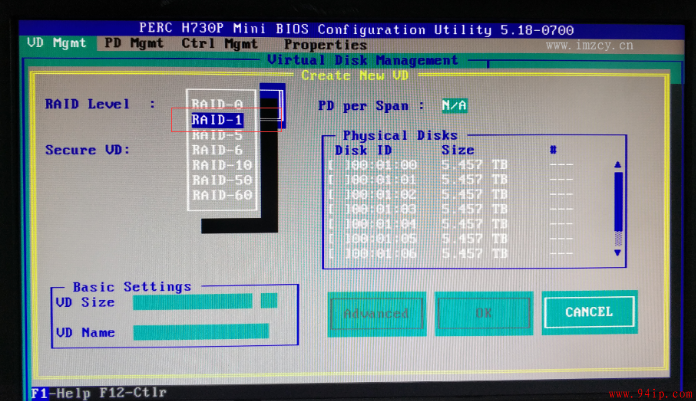696x401 pixels.
Task: Go to the Properties tab
Action: [x=325, y=45]
